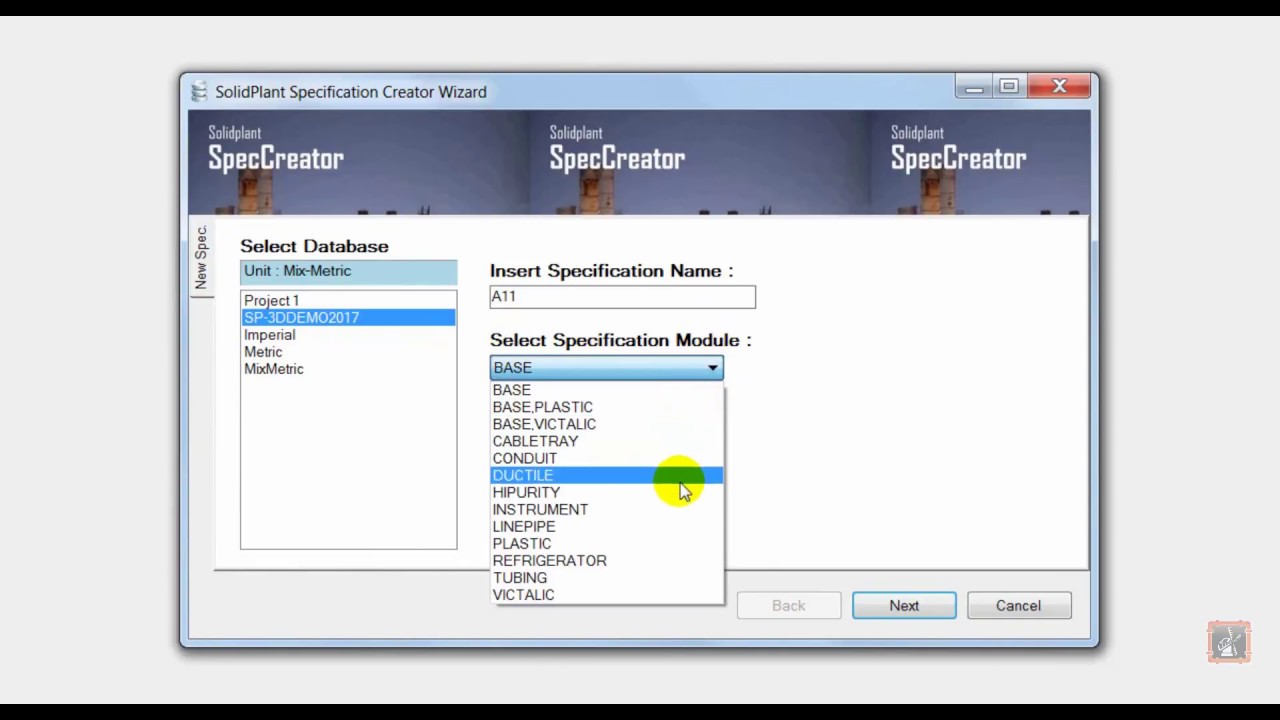This screenshot has width=1280, height=720.
Task: Click the Unit : Mix-Metric label
Action: pos(348,271)
